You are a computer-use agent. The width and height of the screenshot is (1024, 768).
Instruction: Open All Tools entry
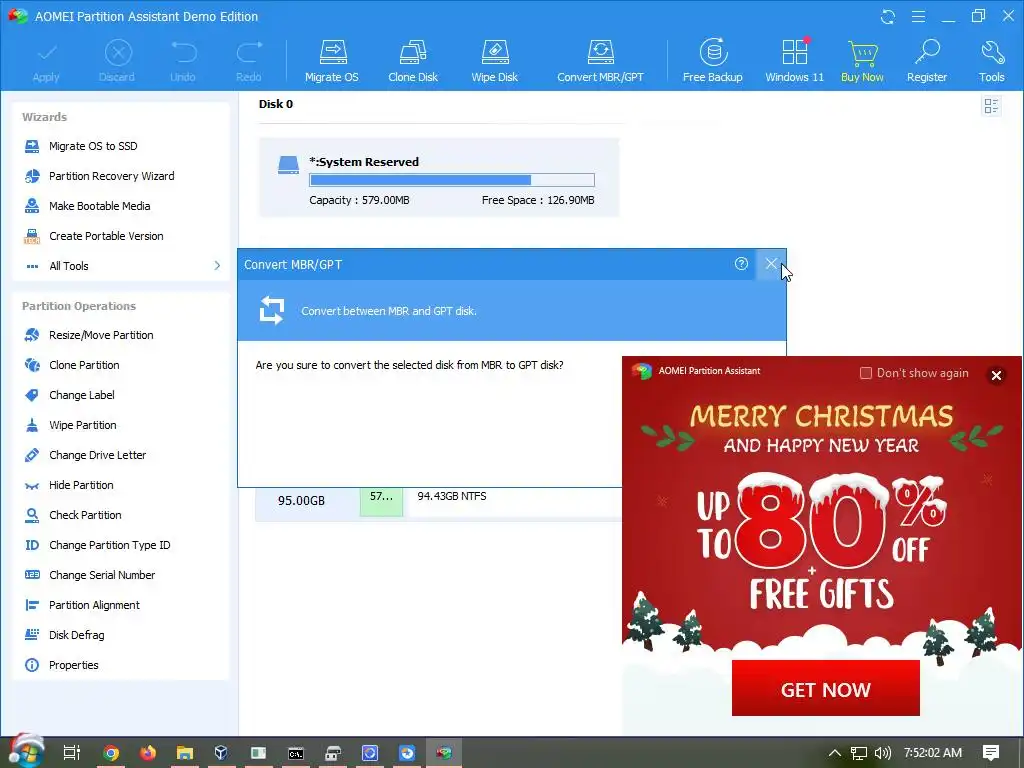[x=69, y=266]
